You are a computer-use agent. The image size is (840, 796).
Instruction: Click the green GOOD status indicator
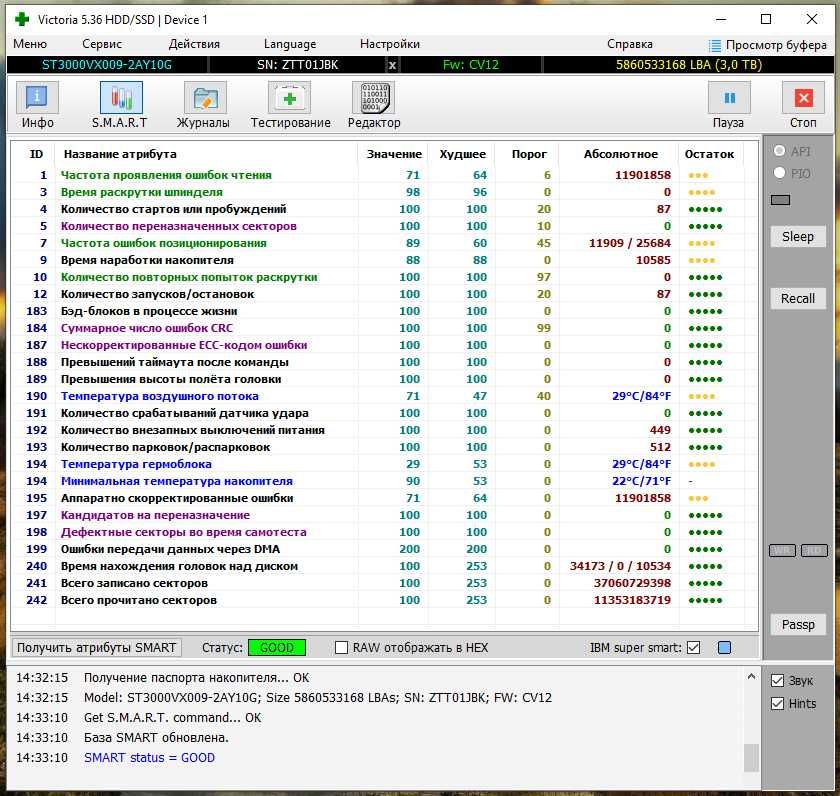click(277, 648)
